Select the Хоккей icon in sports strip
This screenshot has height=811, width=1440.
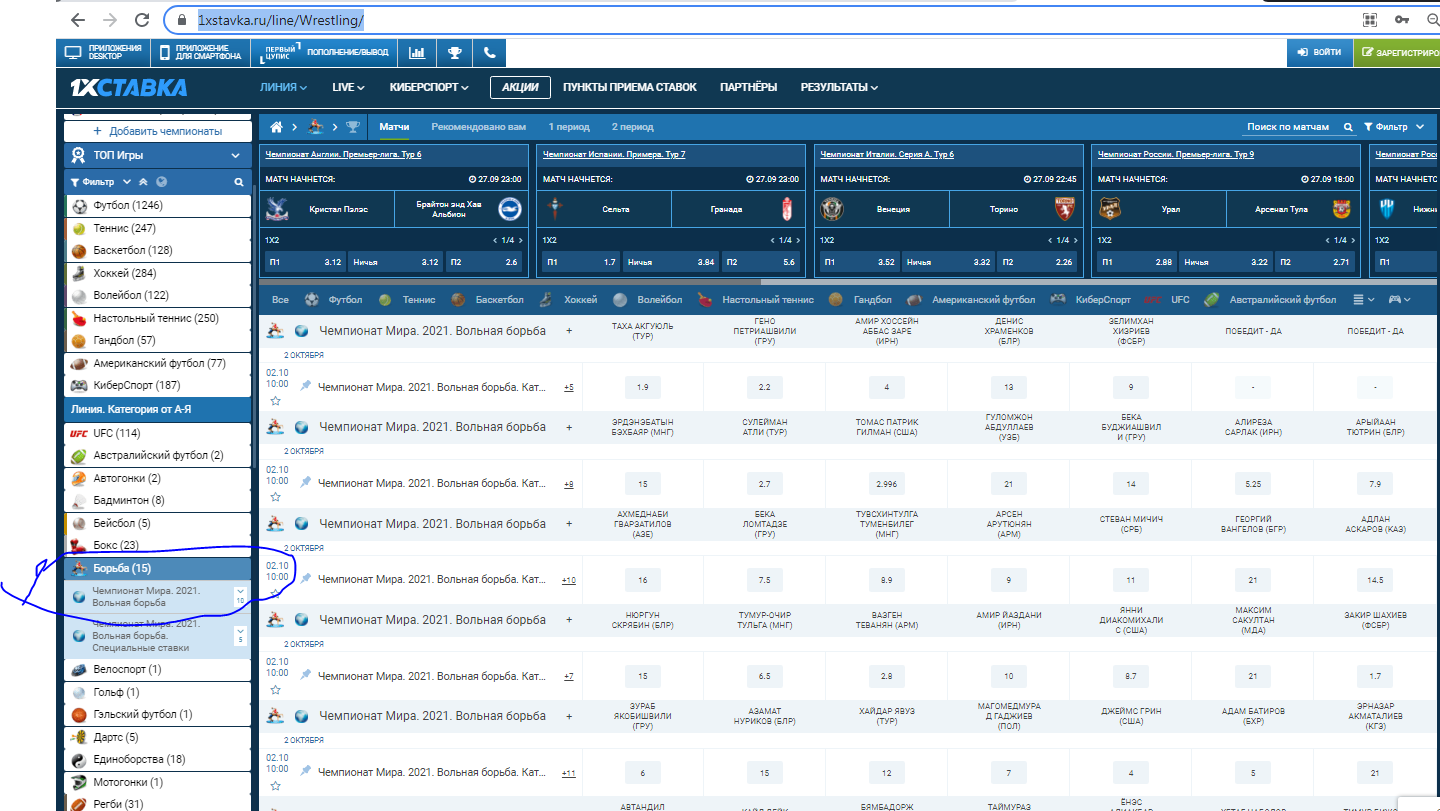tap(545, 299)
